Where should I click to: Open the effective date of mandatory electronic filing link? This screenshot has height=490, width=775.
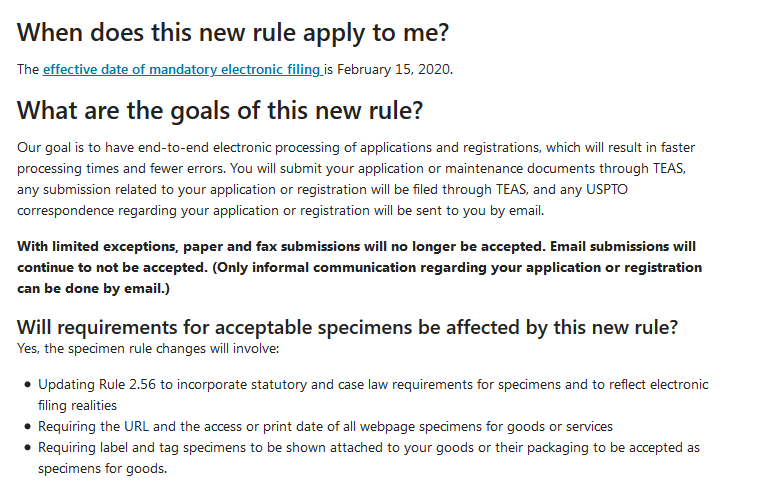coord(182,69)
